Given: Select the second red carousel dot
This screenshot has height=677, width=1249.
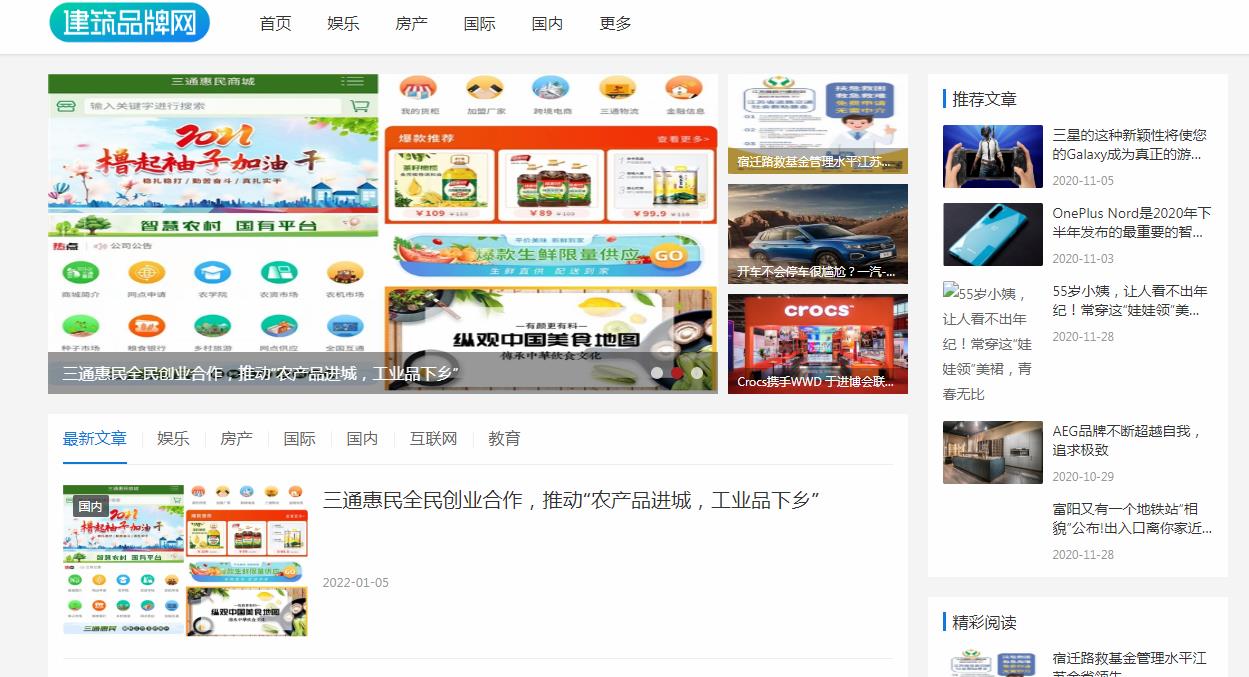Looking at the screenshot, I should tap(677, 372).
